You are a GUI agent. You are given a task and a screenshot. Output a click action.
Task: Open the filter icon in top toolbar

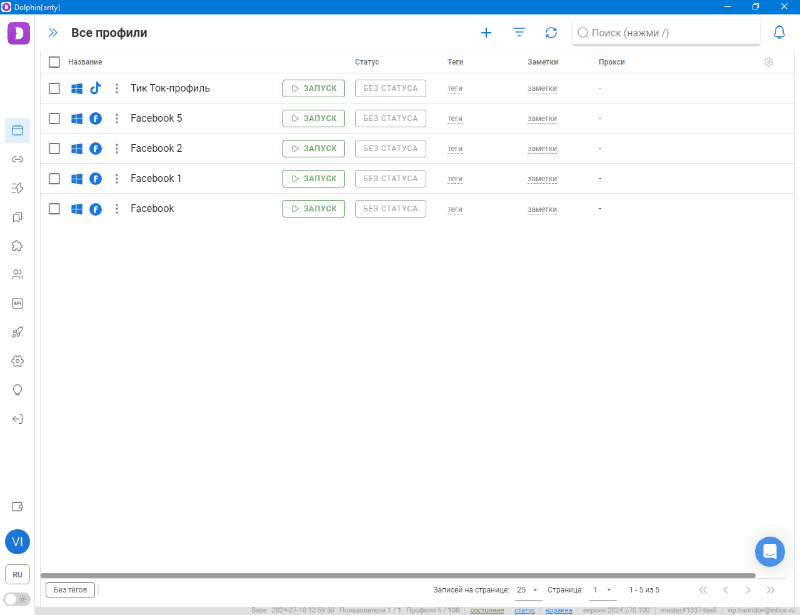(519, 33)
